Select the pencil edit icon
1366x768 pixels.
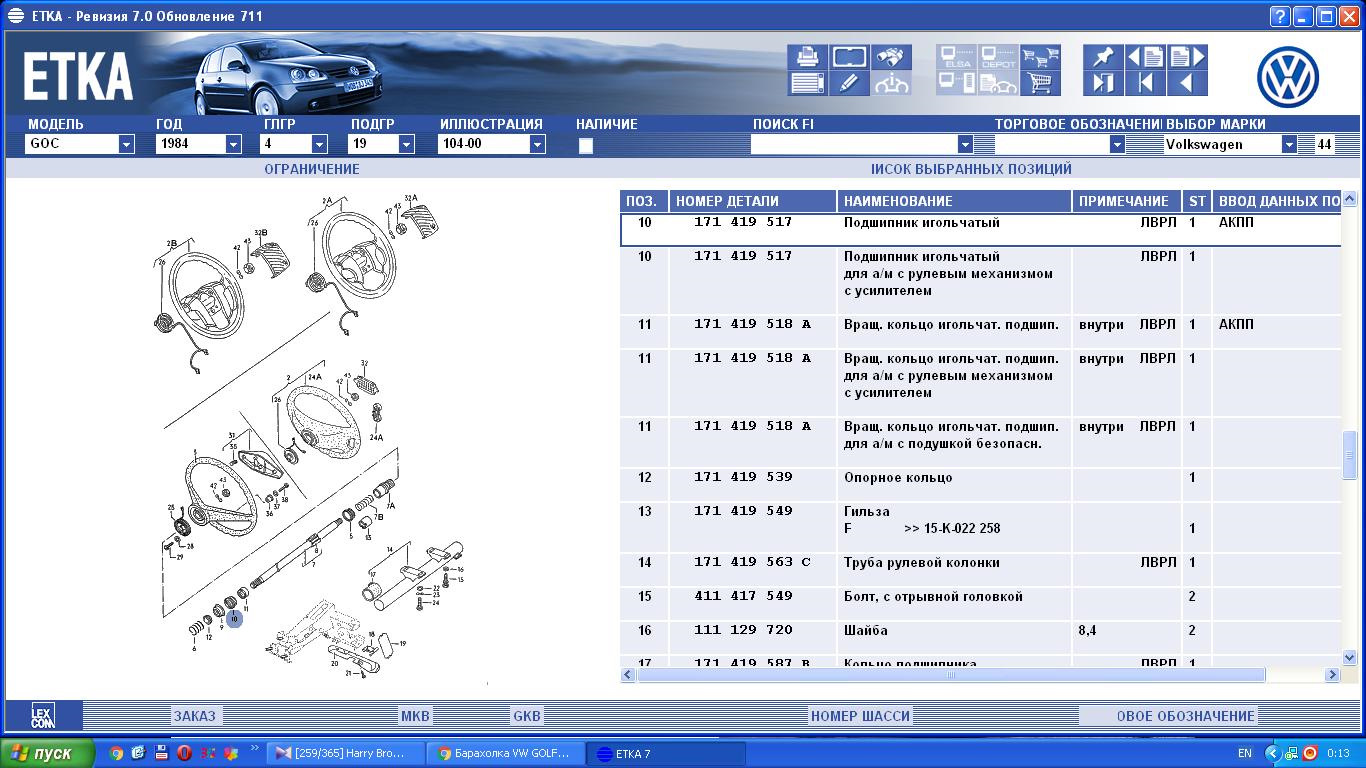point(849,83)
